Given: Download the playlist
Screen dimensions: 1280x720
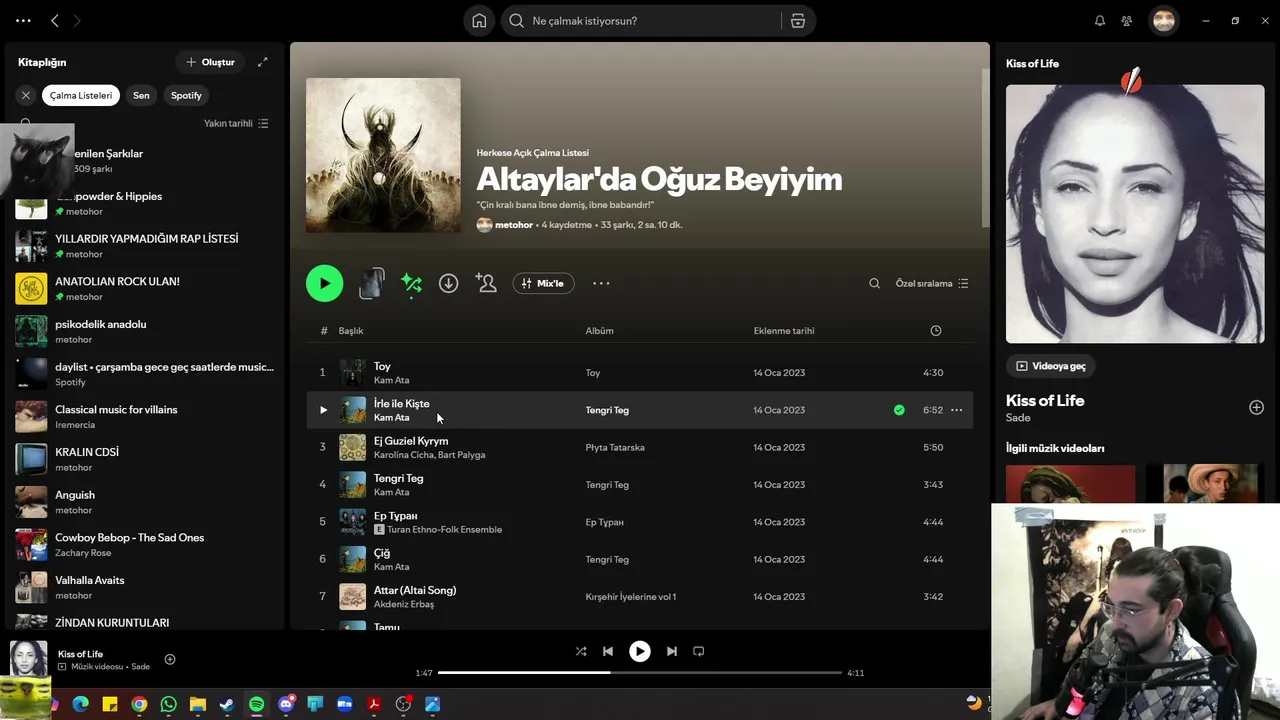Looking at the screenshot, I should (449, 283).
